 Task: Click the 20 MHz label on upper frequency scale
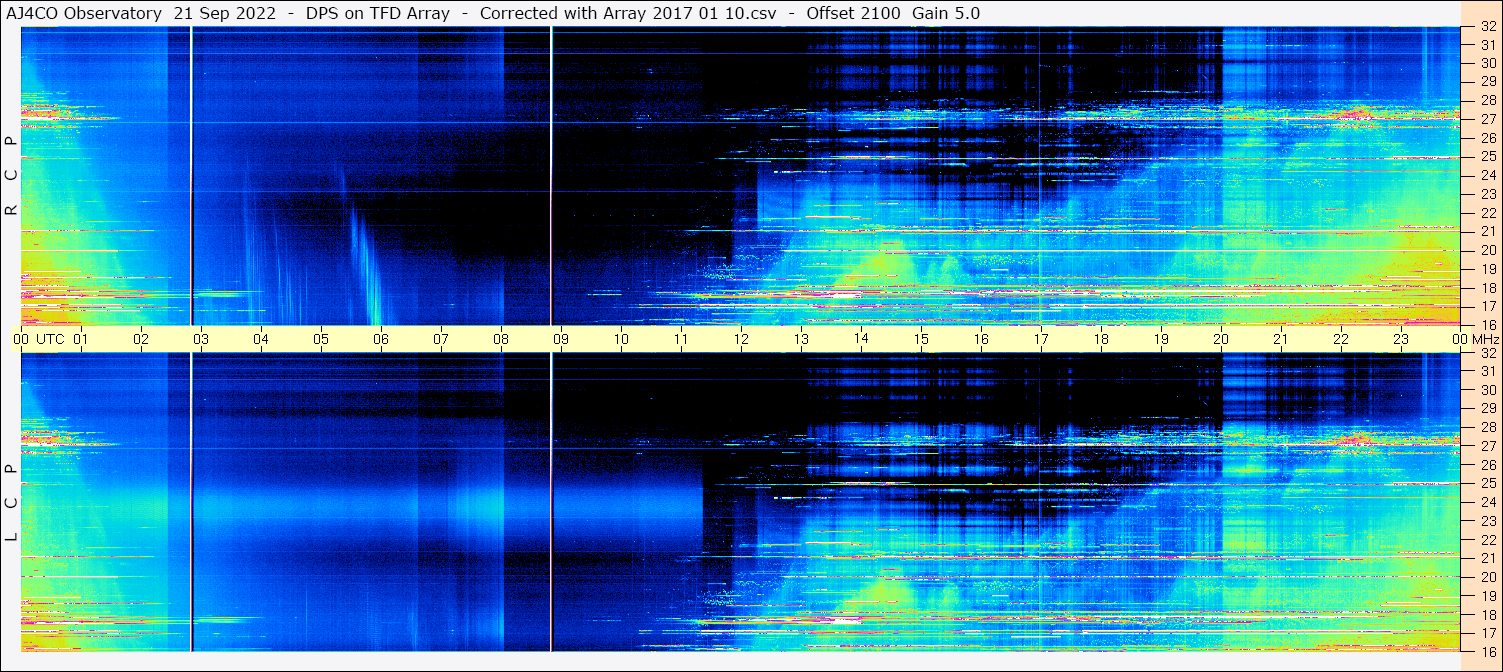1487,250
